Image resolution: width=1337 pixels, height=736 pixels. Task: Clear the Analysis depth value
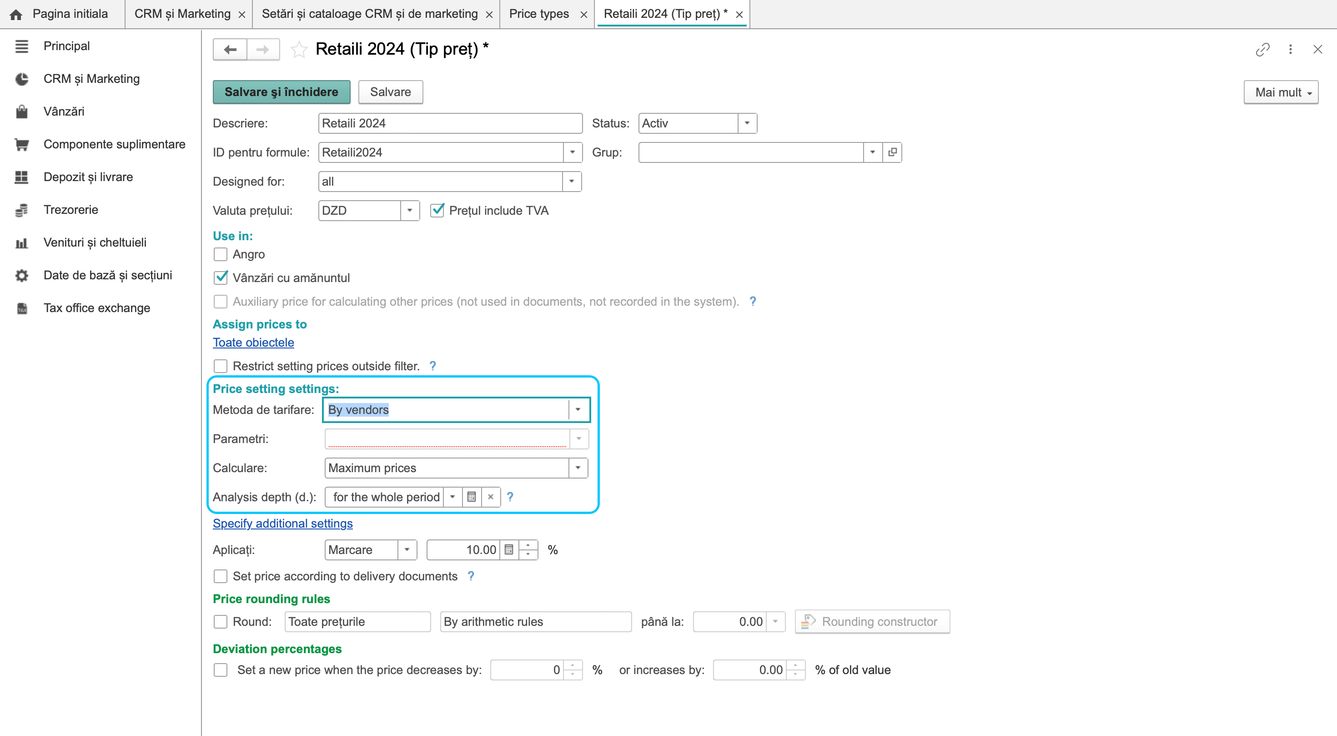[x=491, y=497]
